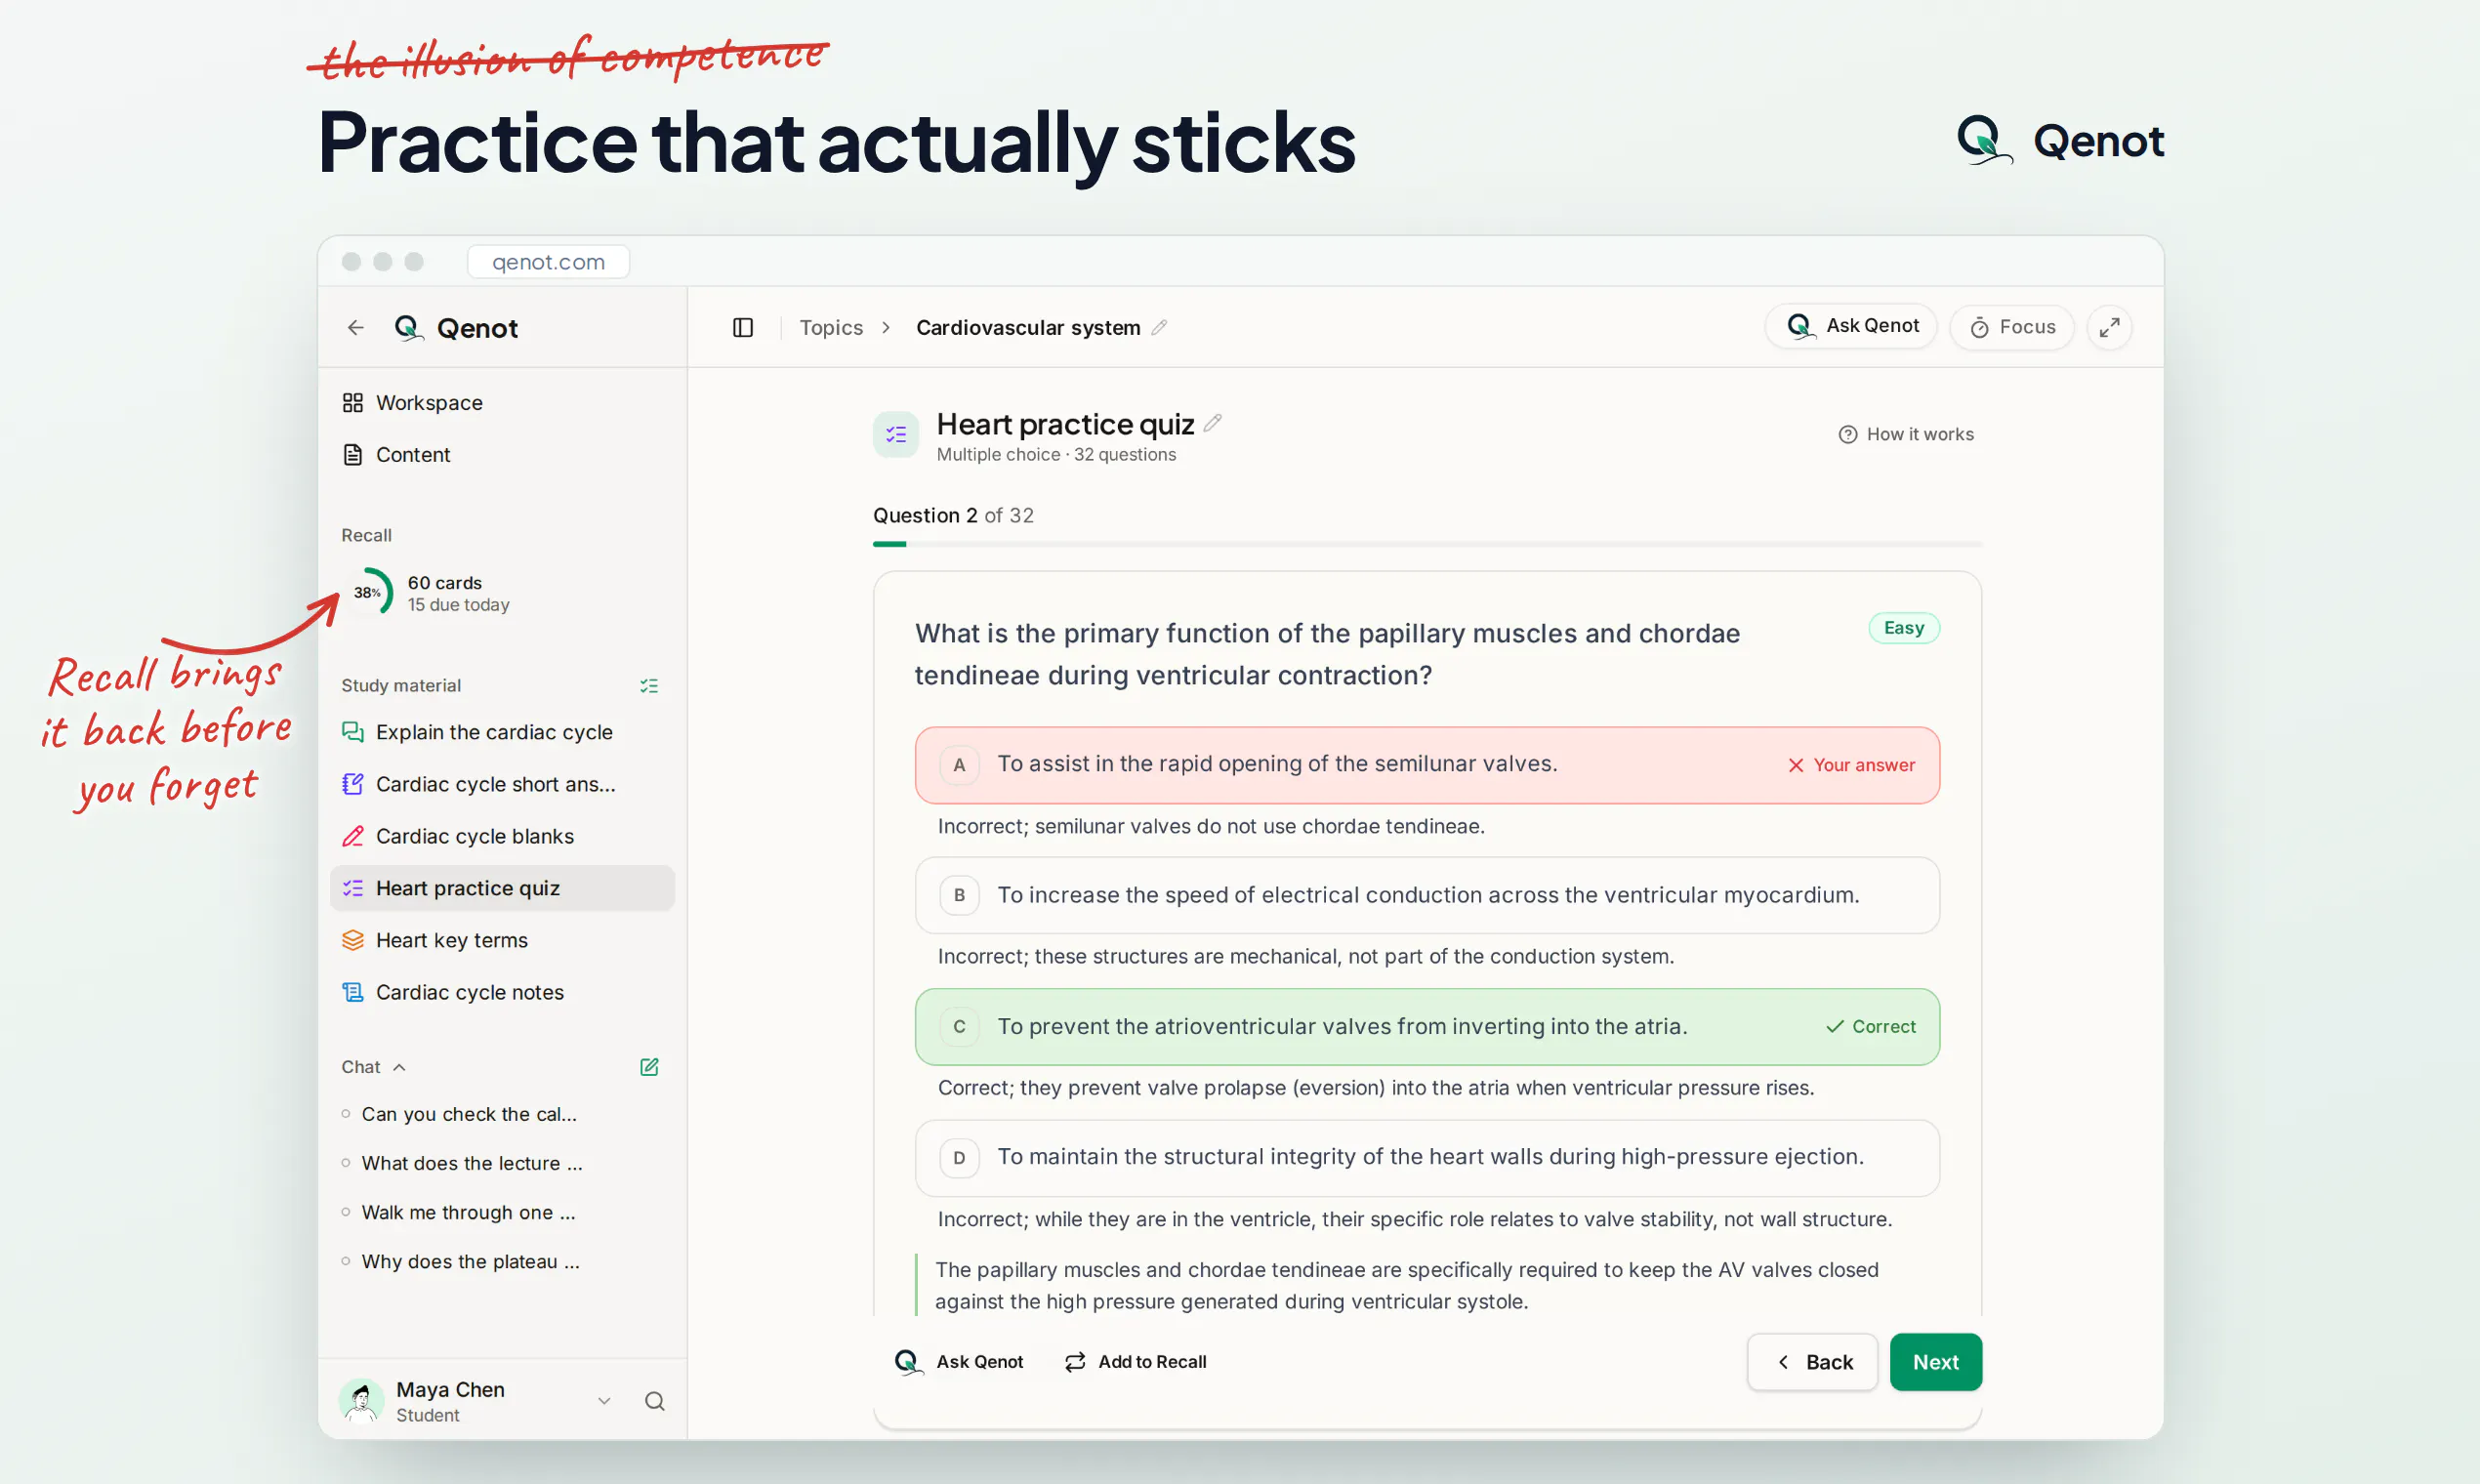The width and height of the screenshot is (2480, 1484).
Task: Open search with the magnifier icon
Action: pyautogui.click(x=654, y=1401)
